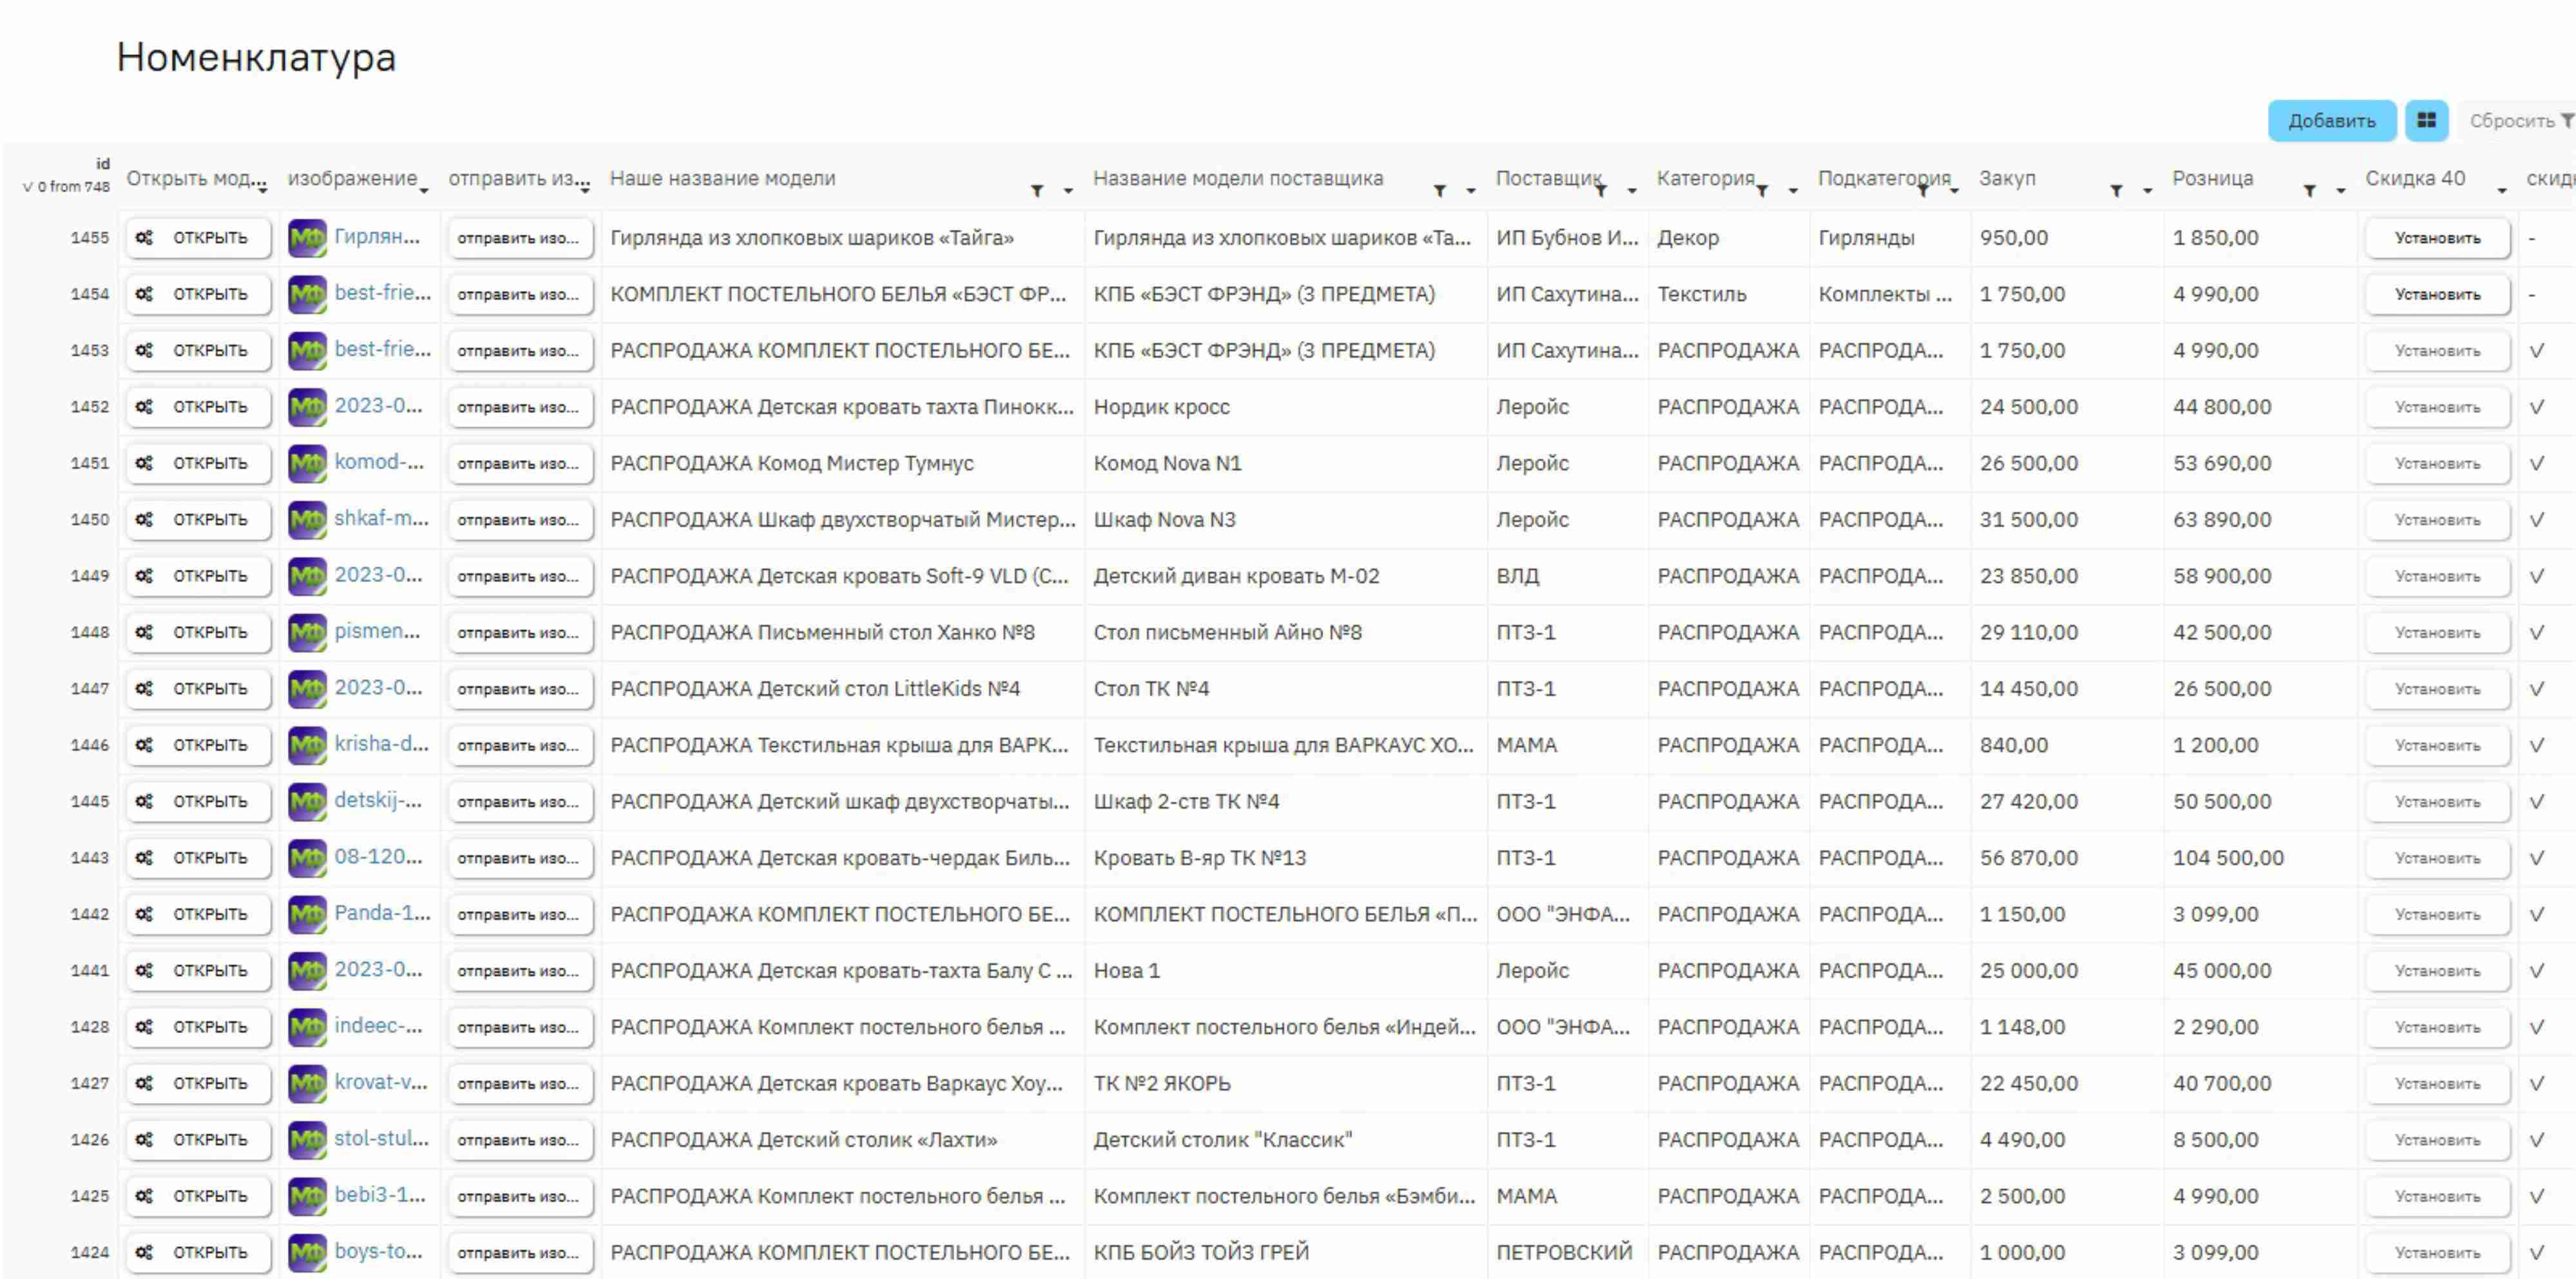Click the filter funnel icon next to Сбросить
Viewport: 2576px width, 1279px height.
pos(2567,120)
